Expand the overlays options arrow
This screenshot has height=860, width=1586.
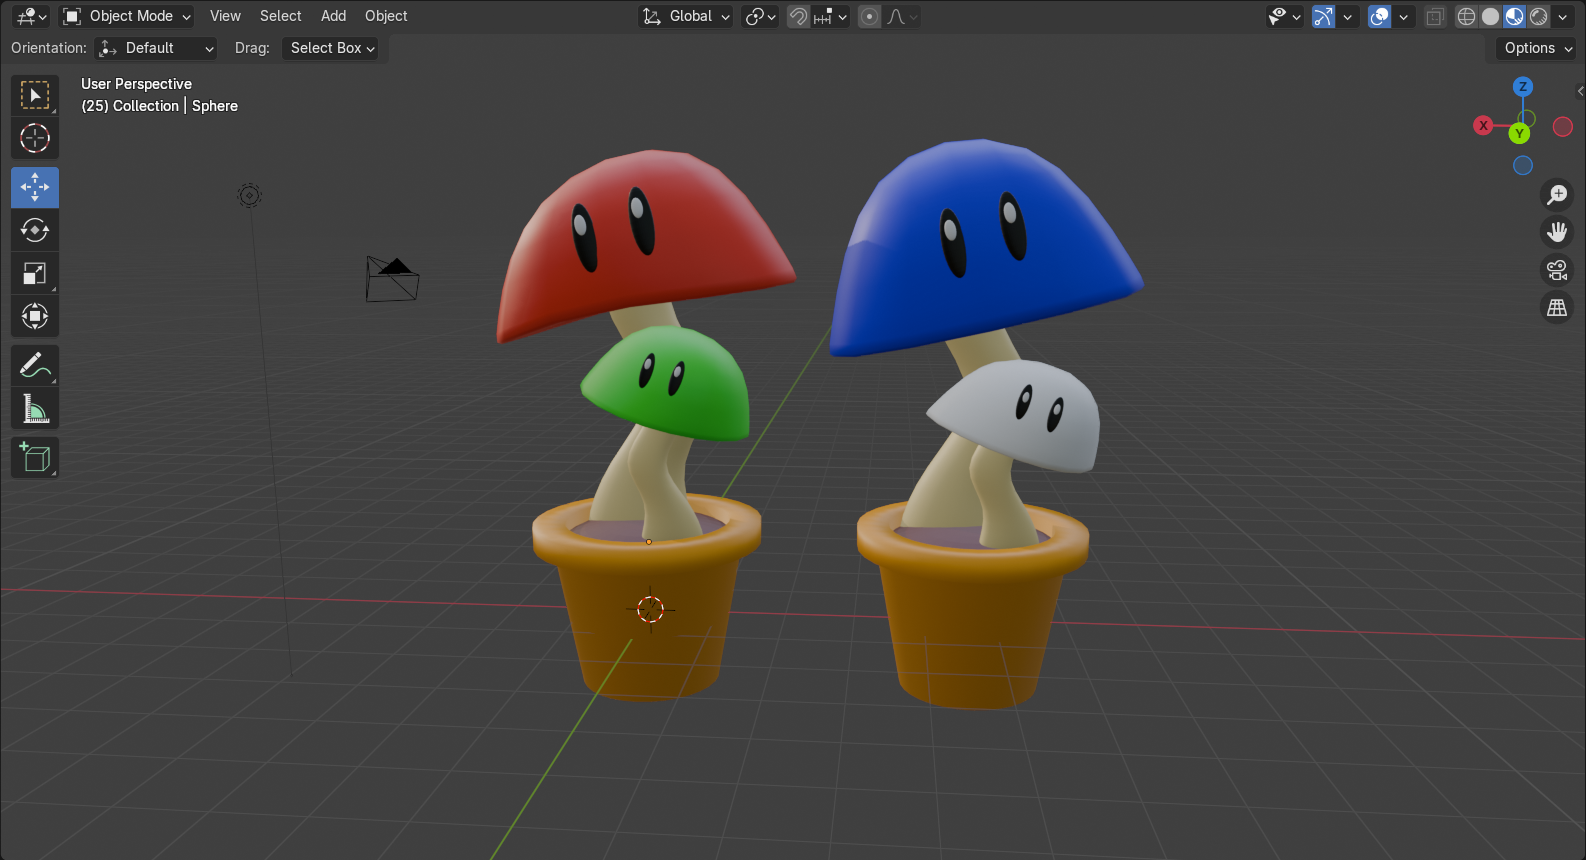1403,16
